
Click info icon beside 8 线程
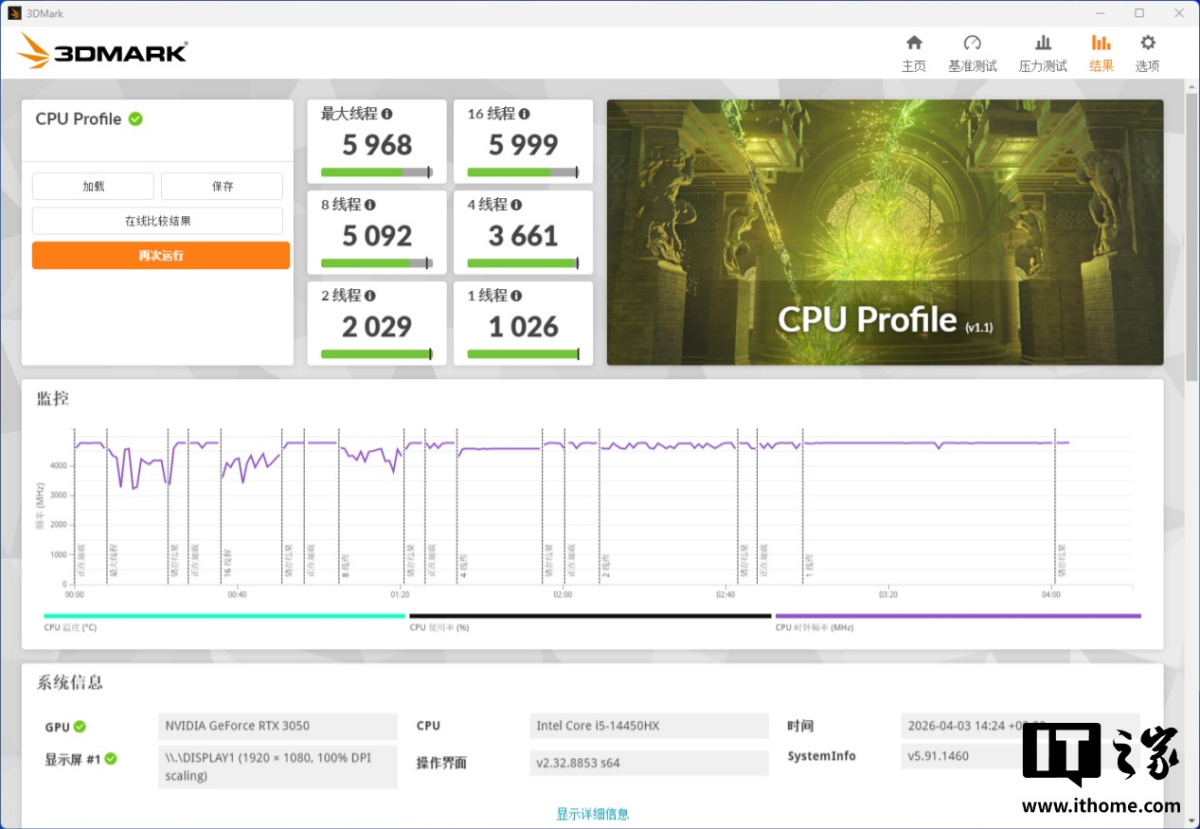pos(370,205)
